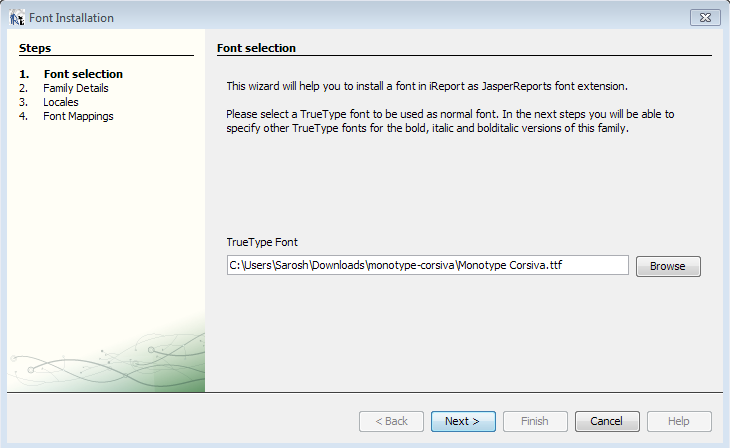
Task: Click the greyed-out Finish button
Action: tap(535, 421)
